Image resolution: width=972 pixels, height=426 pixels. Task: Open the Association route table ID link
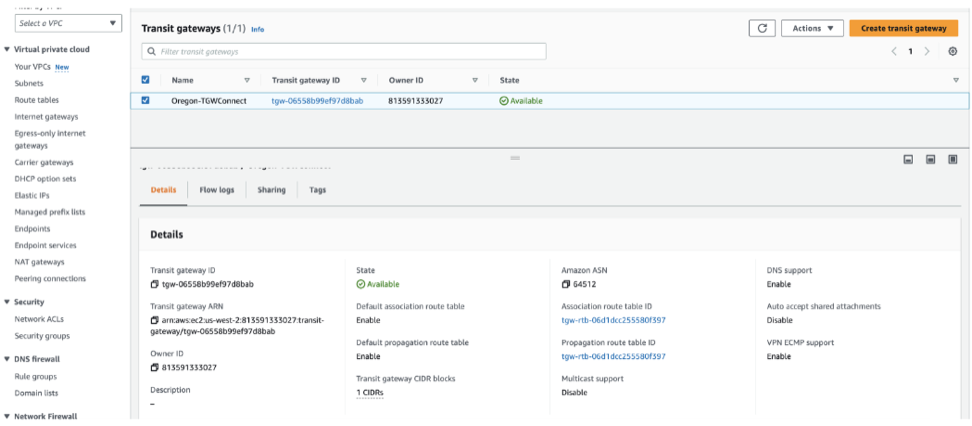[x=613, y=320]
